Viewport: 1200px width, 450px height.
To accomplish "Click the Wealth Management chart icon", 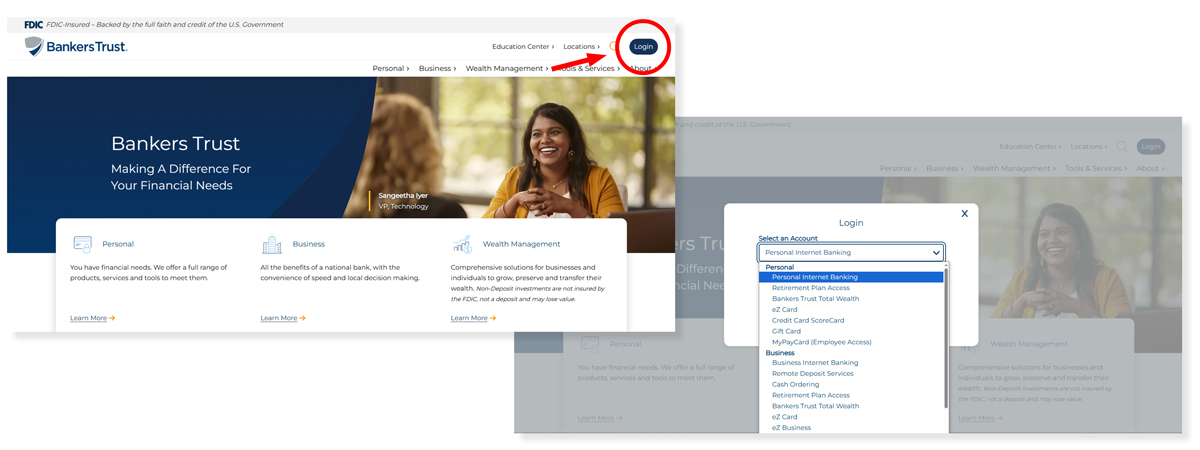I will click(461, 244).
